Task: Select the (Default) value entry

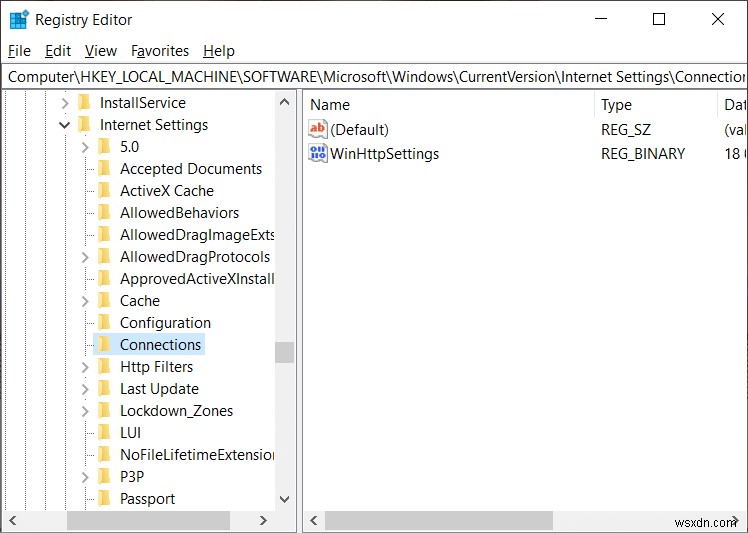Action: [x=359, y=130]
